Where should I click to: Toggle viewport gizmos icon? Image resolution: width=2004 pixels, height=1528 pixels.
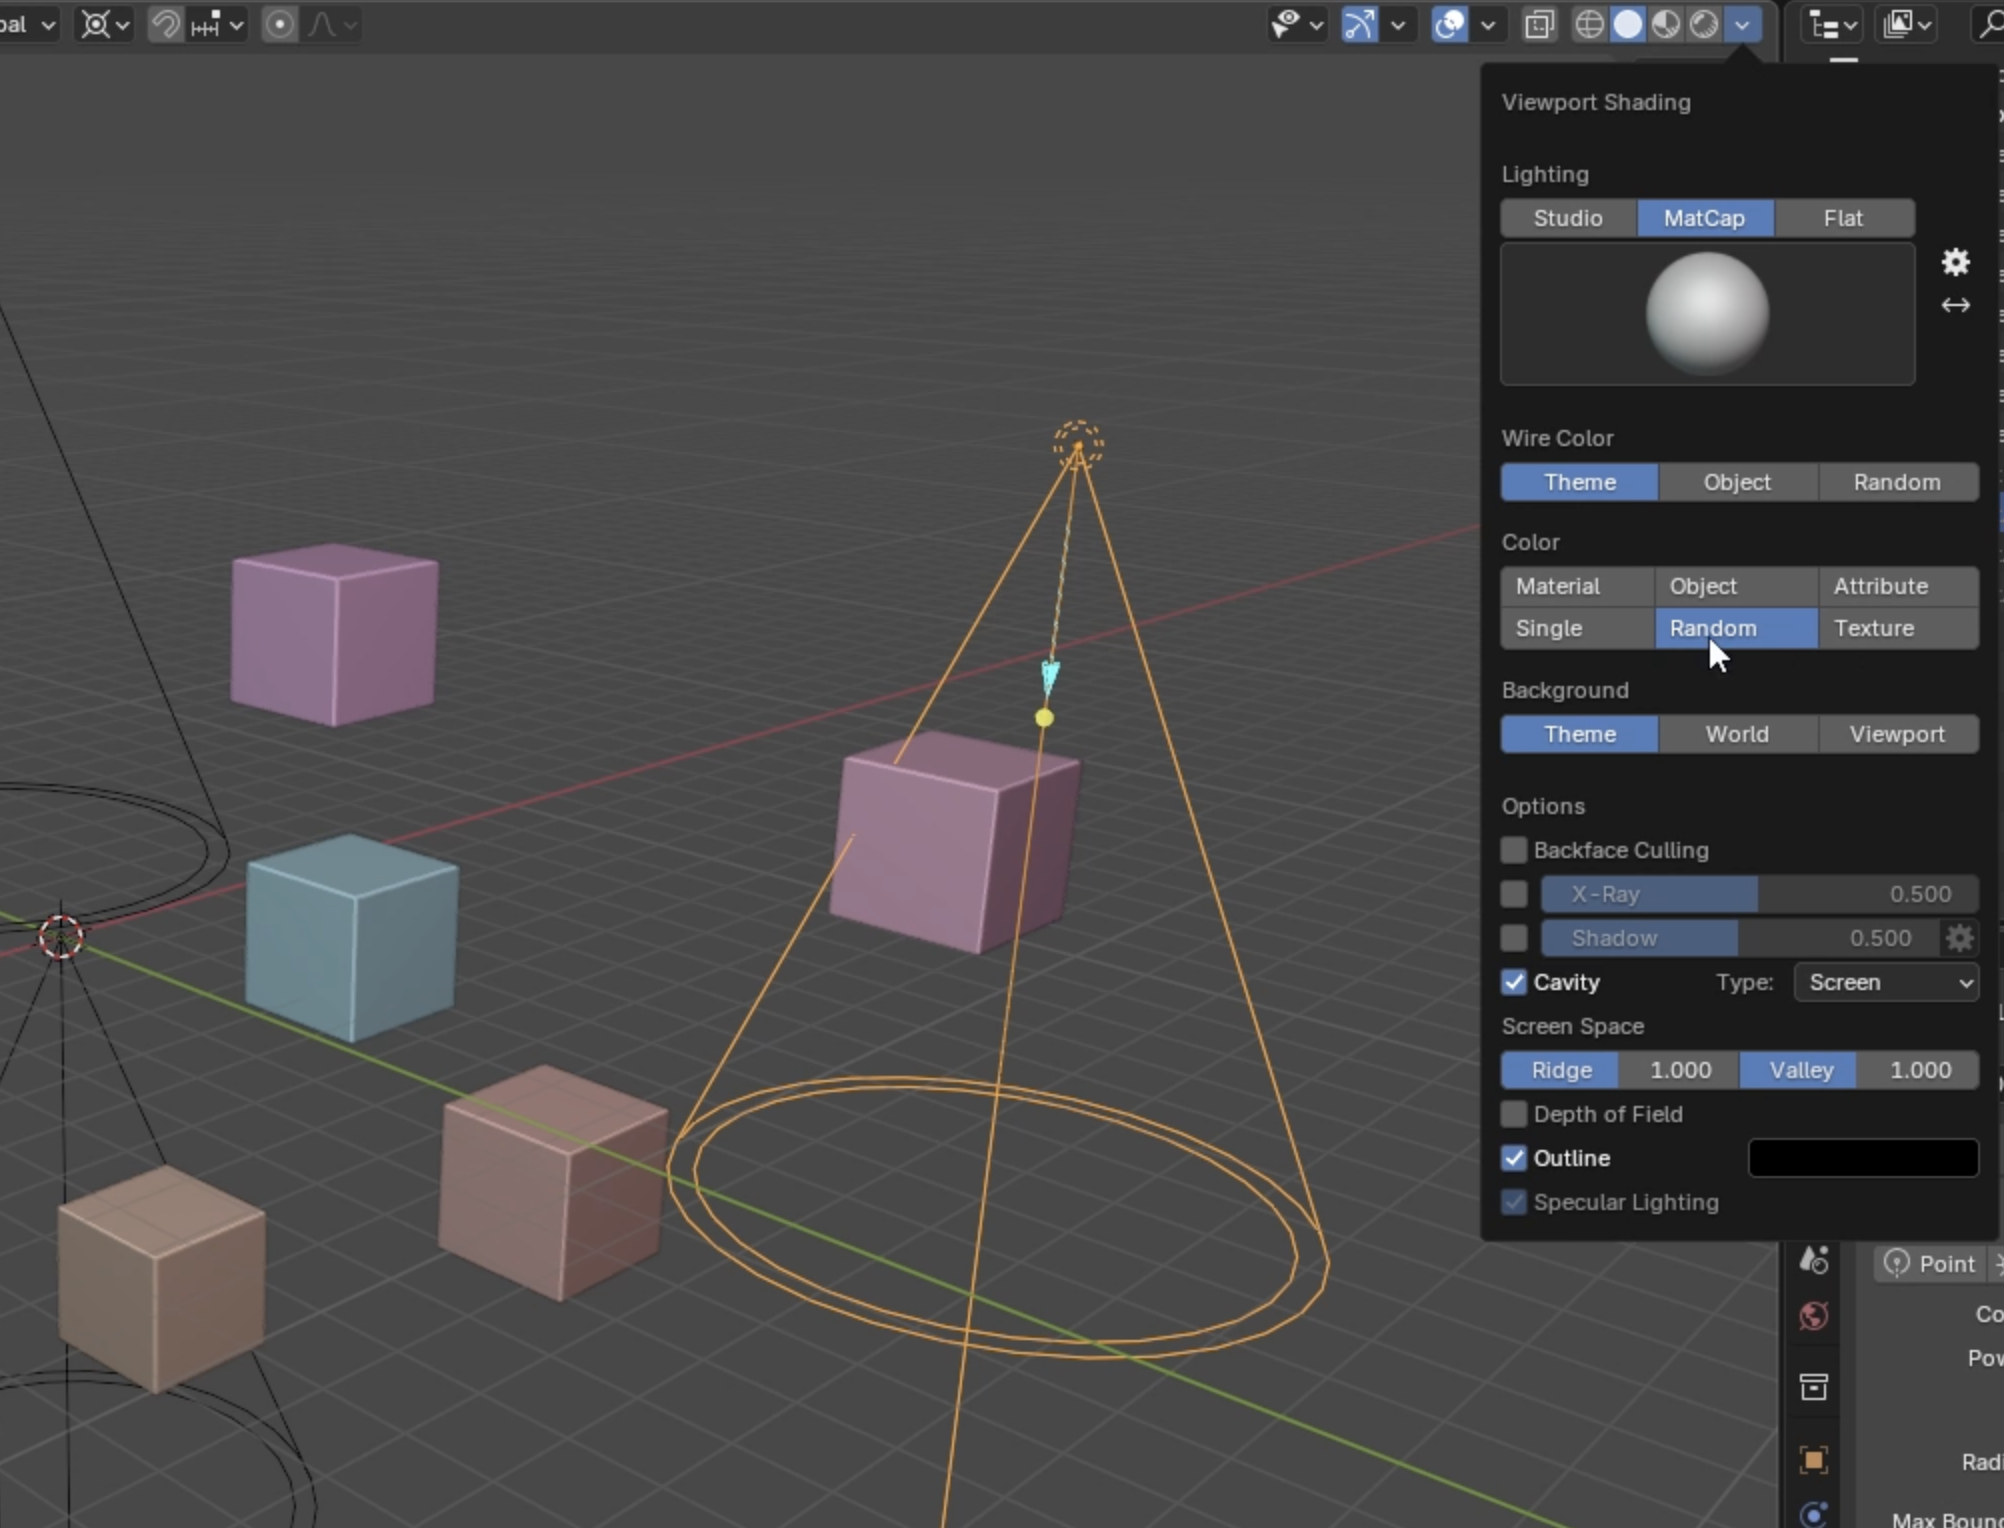pos(1360,24)
